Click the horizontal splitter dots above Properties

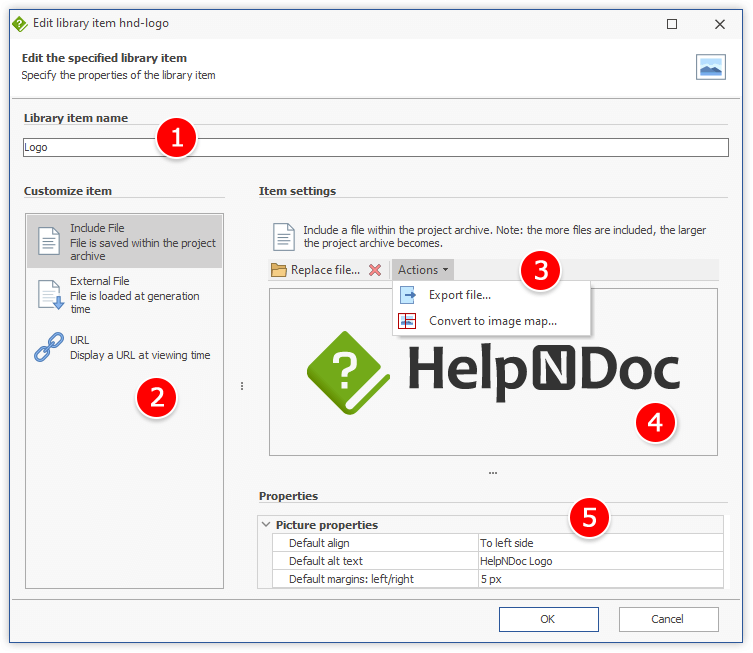(x=493, y=473)
